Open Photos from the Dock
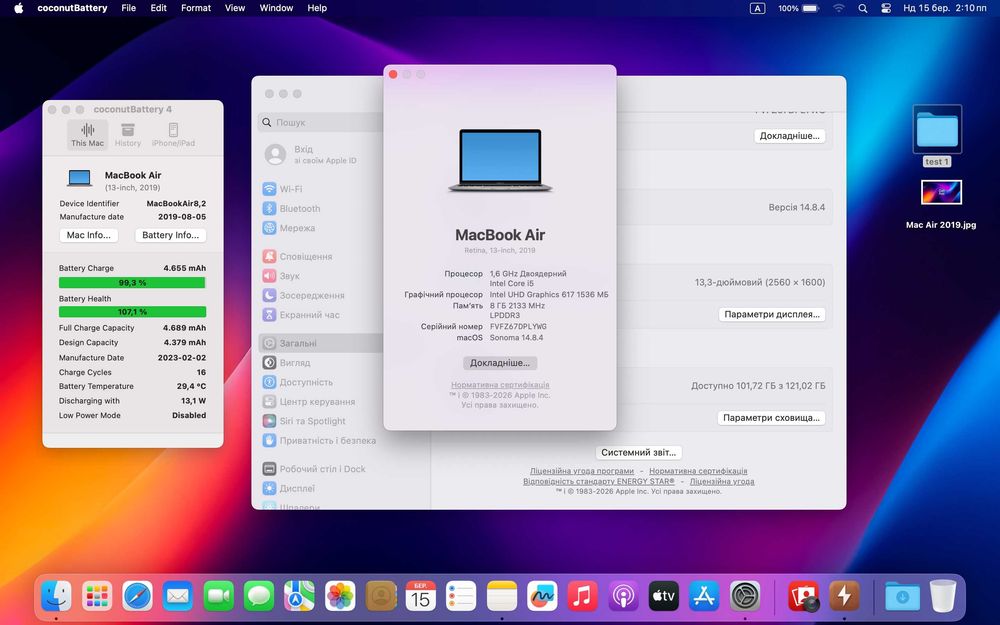 pyautogui.click(x=340, y=596)
